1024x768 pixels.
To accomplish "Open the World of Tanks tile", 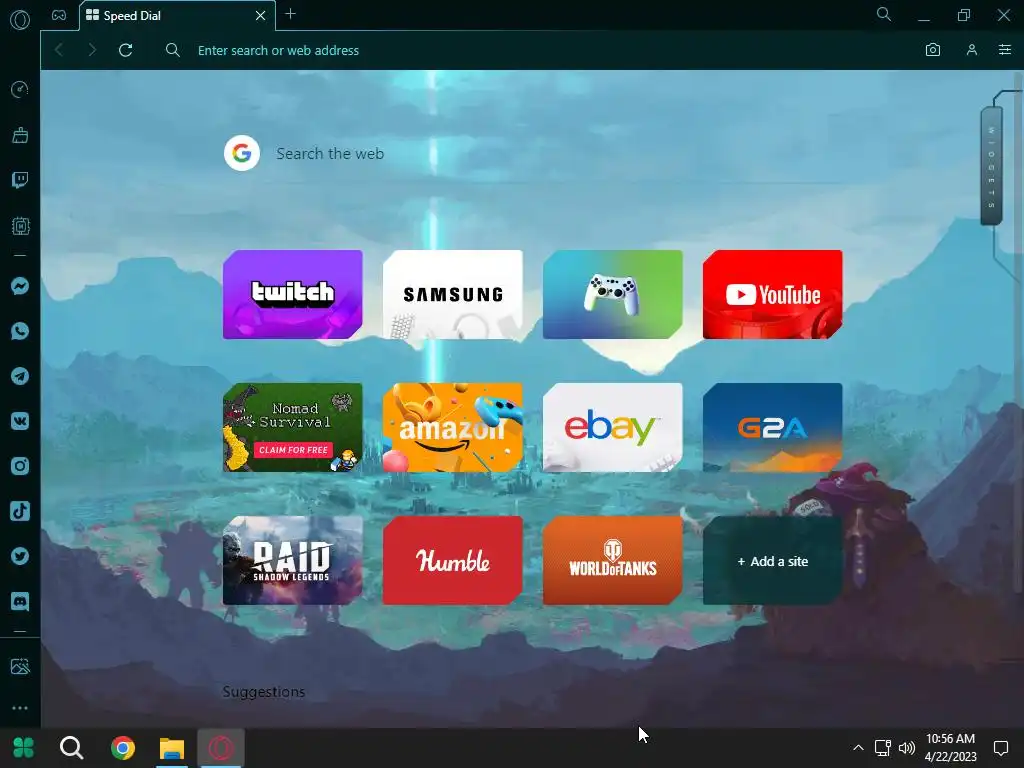I will click(613, 561).
